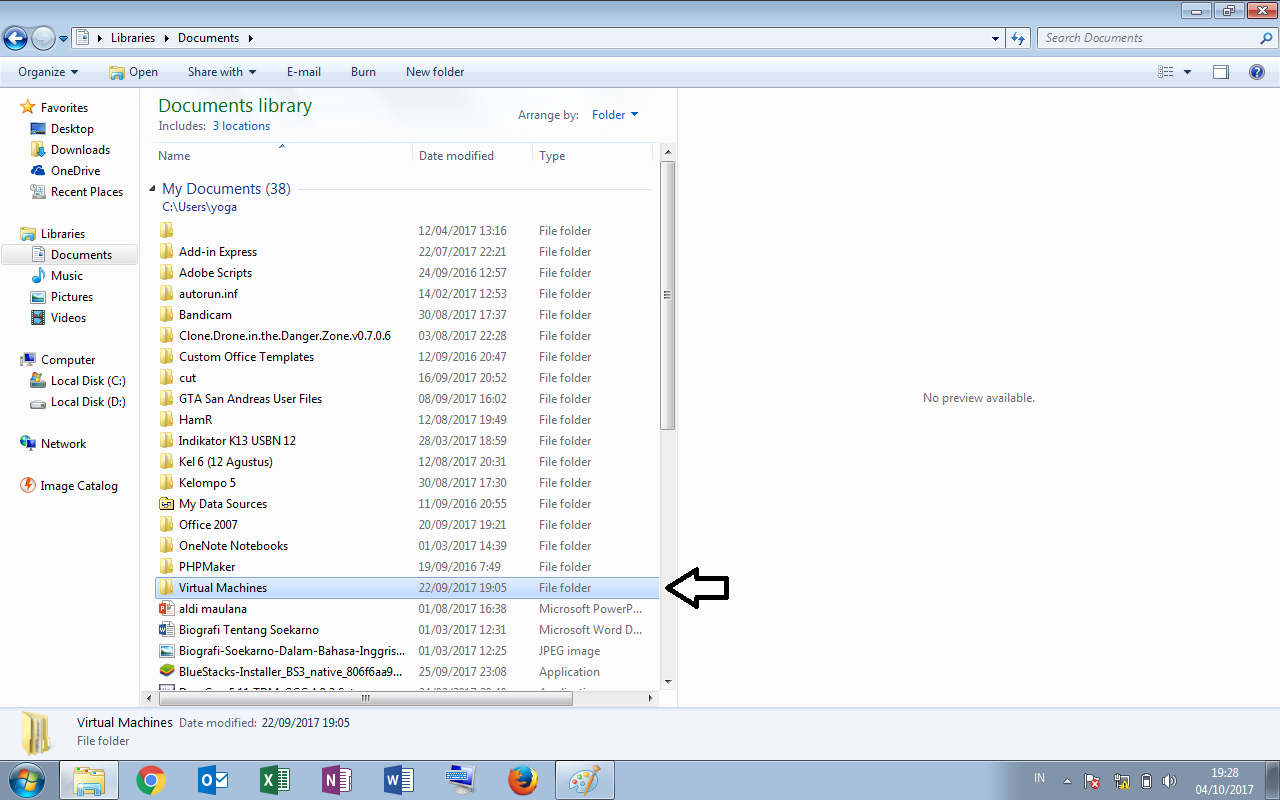Select the Virtual Machines folder
This screenshot has width=1280, height=800.
(222, 587)
